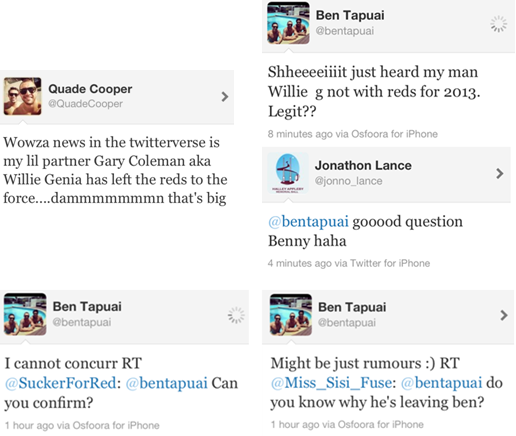The width and height of the screenshot is (516, 436).
Task: Open @bentapuai mention in the 'Can you confirm' tweet
Action: (x=167, y=383)
